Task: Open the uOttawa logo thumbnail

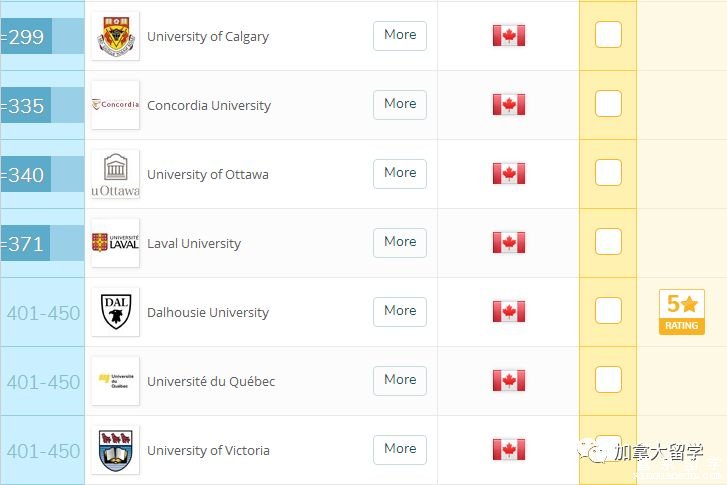Action: [115, 174]
